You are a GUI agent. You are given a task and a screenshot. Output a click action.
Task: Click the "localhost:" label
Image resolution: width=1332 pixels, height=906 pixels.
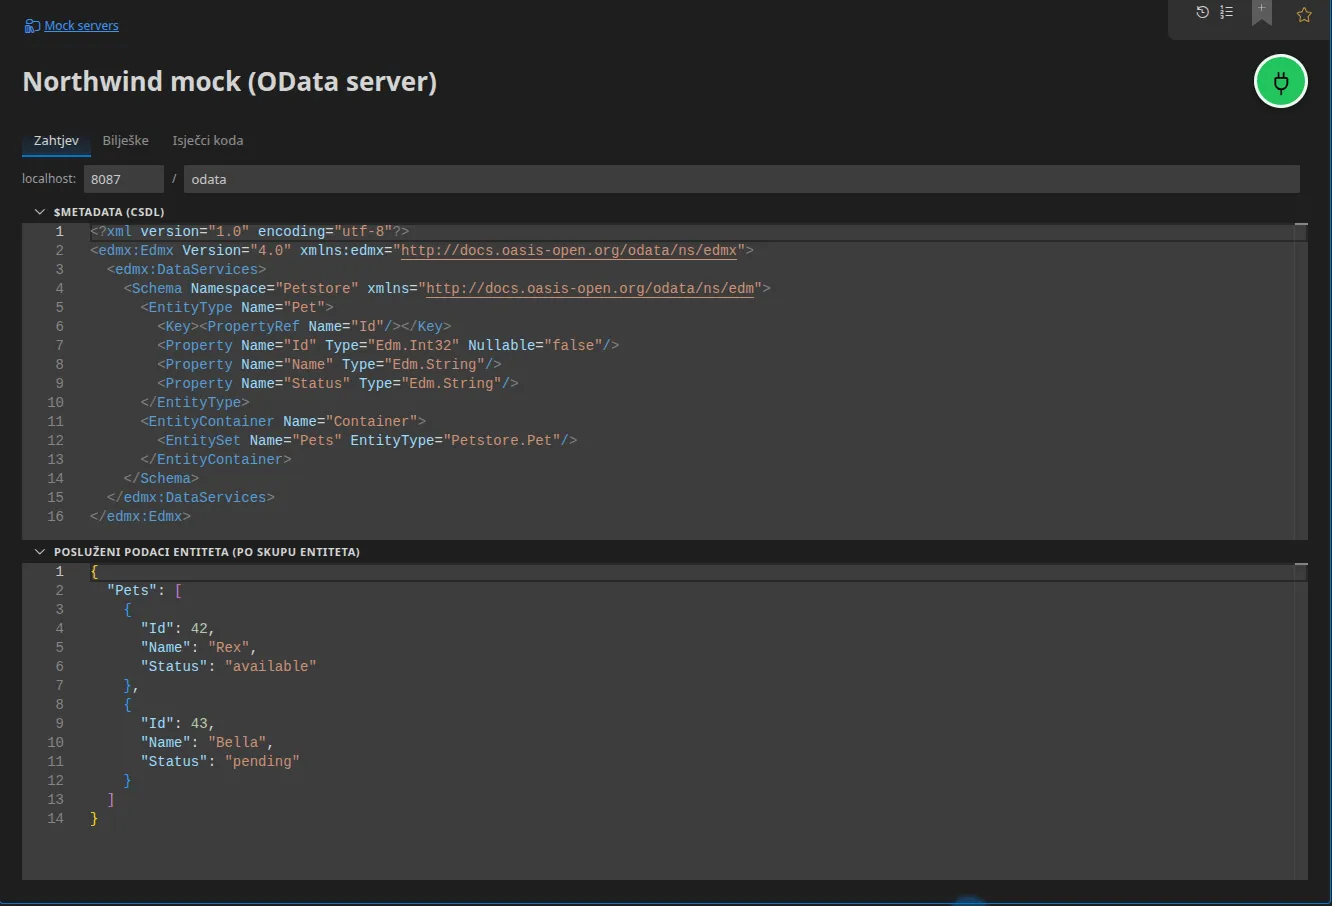pyautogui.click(x=49, y=179)
